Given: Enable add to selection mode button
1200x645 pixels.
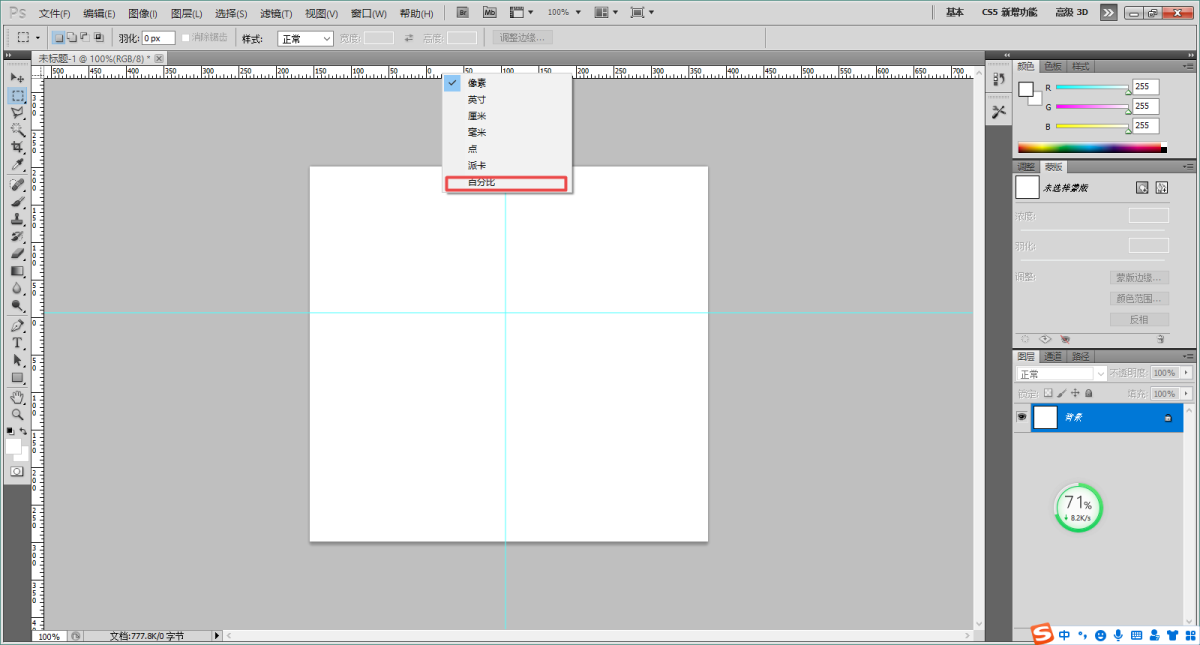Looking at the screenshot, I should click(x=71, y=37).
